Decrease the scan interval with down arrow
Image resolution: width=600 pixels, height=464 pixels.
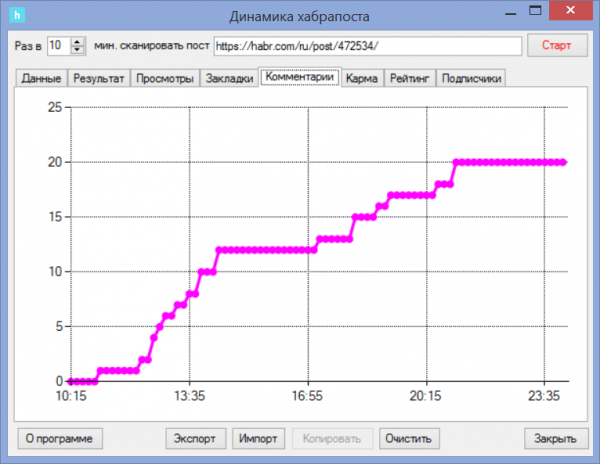[78, 50]
